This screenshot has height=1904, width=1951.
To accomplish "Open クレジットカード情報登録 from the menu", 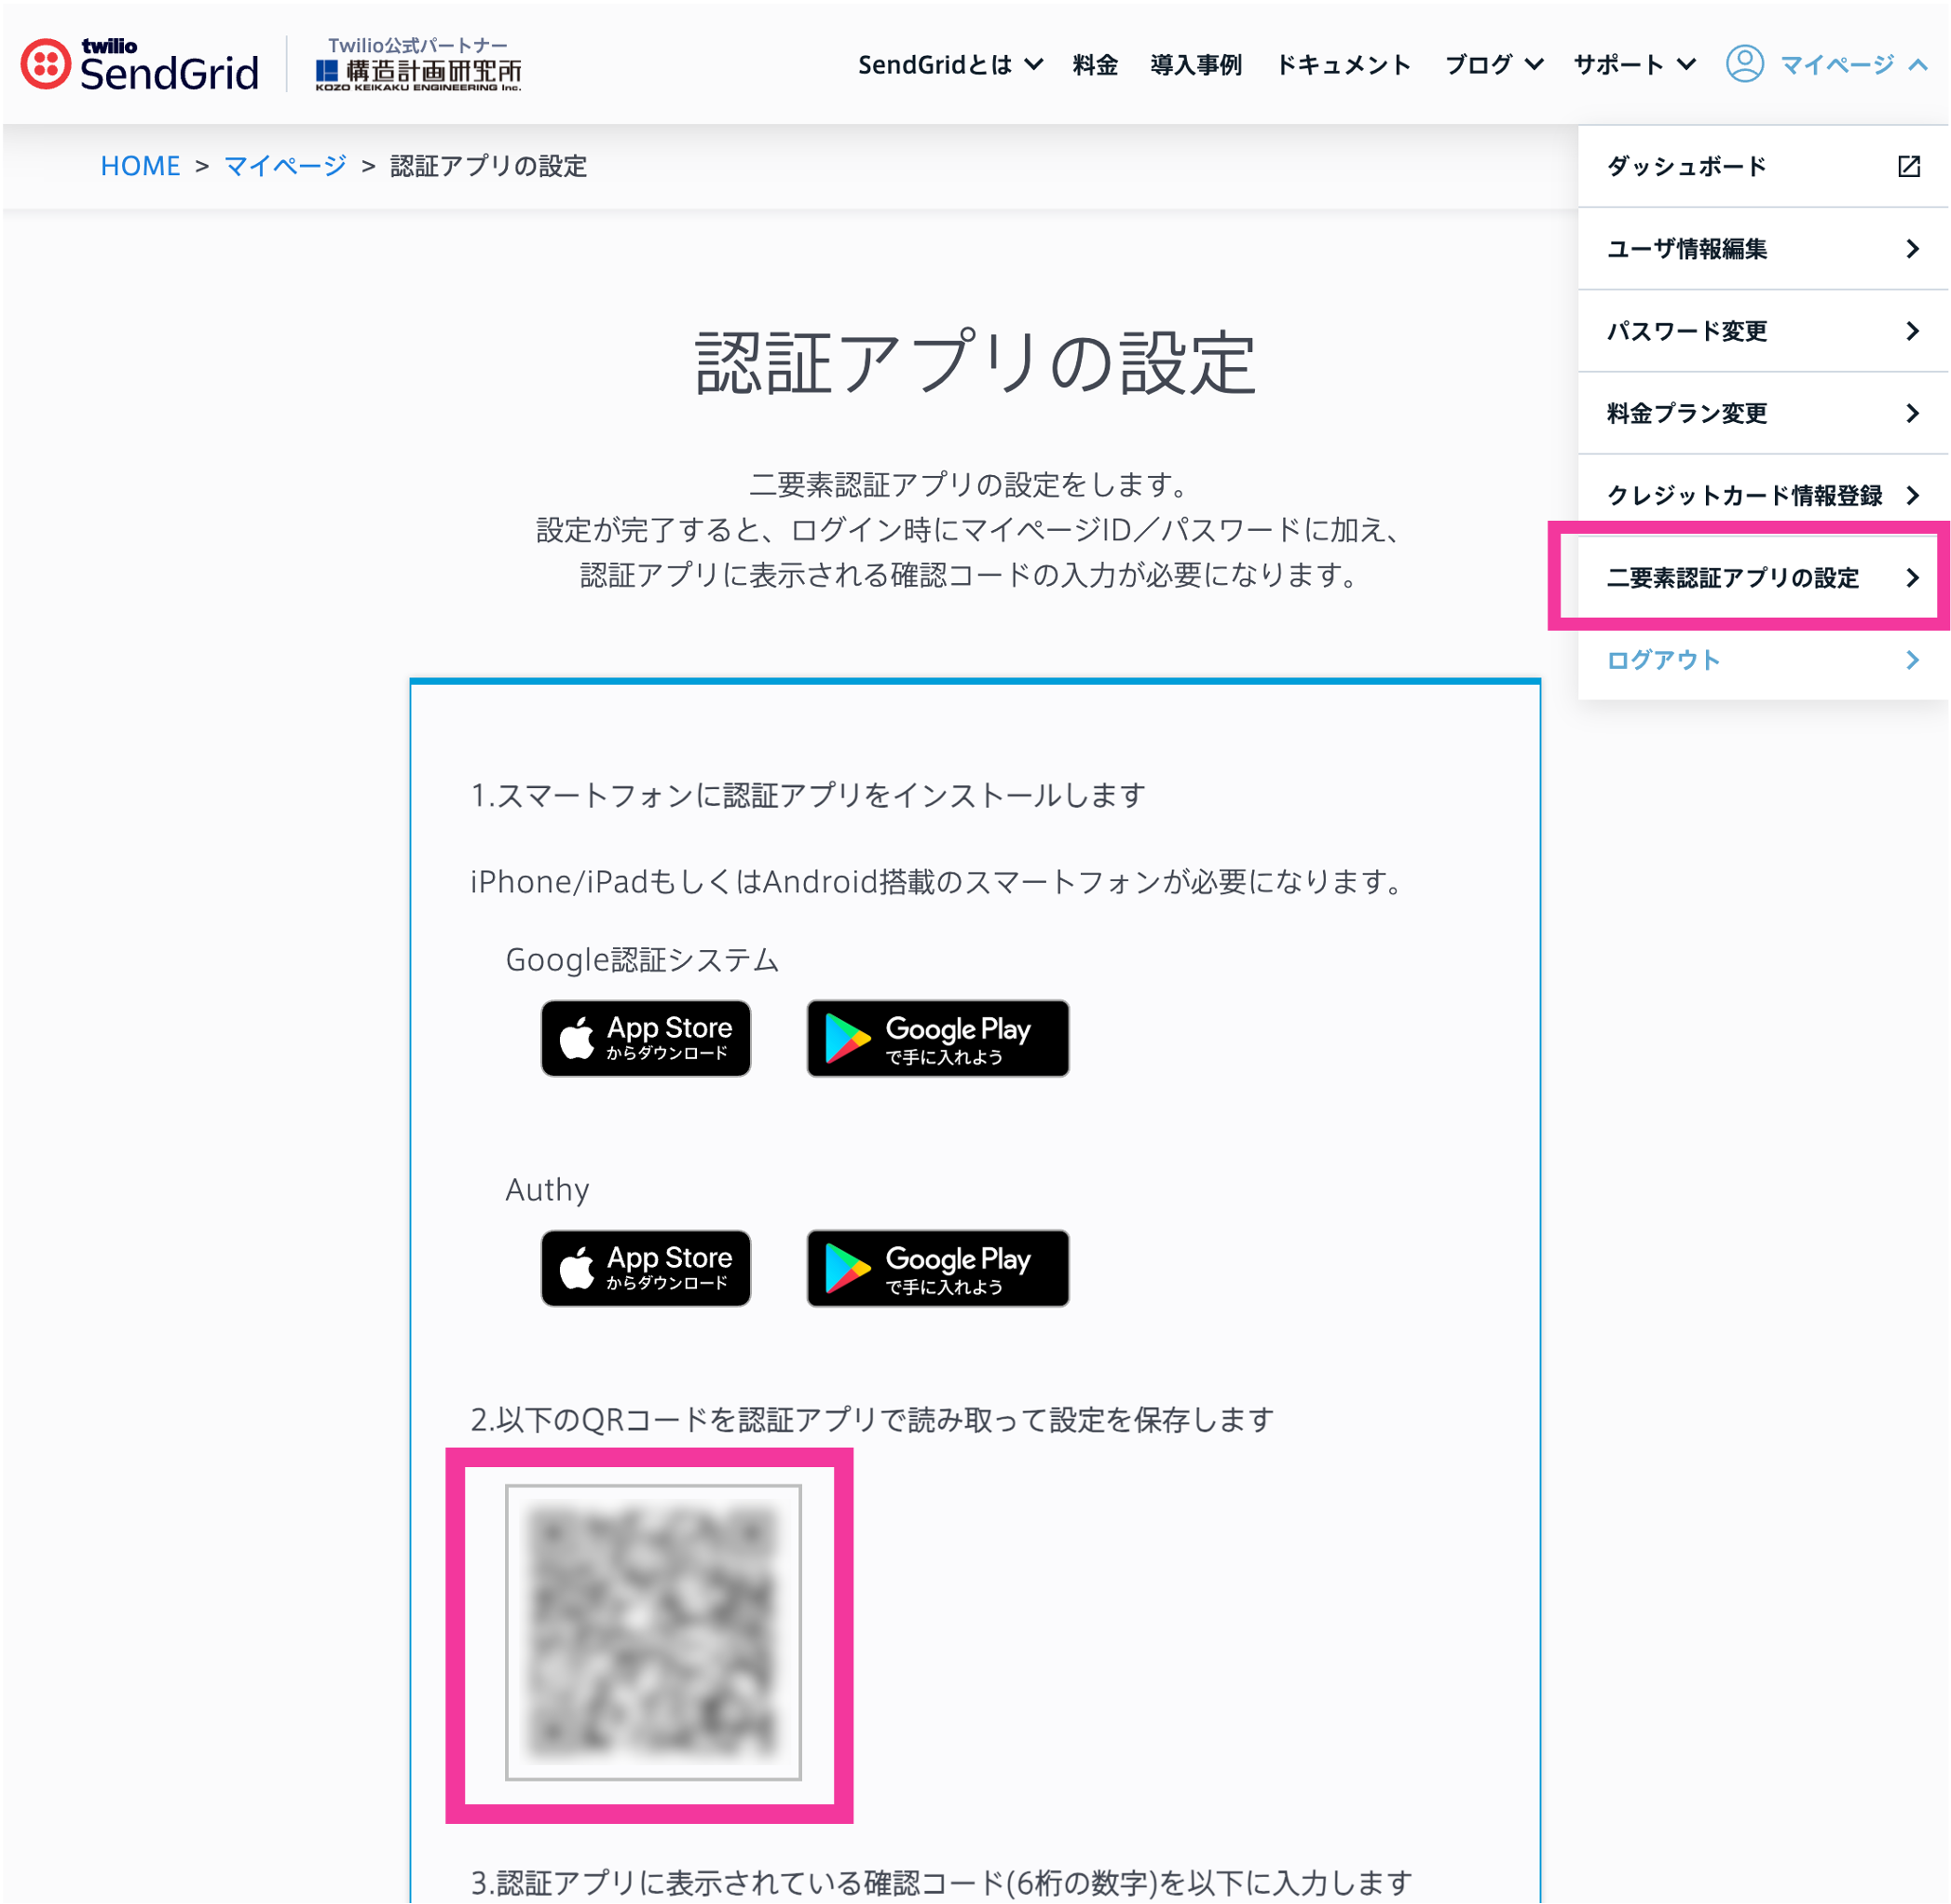I will coord(1762,495).
